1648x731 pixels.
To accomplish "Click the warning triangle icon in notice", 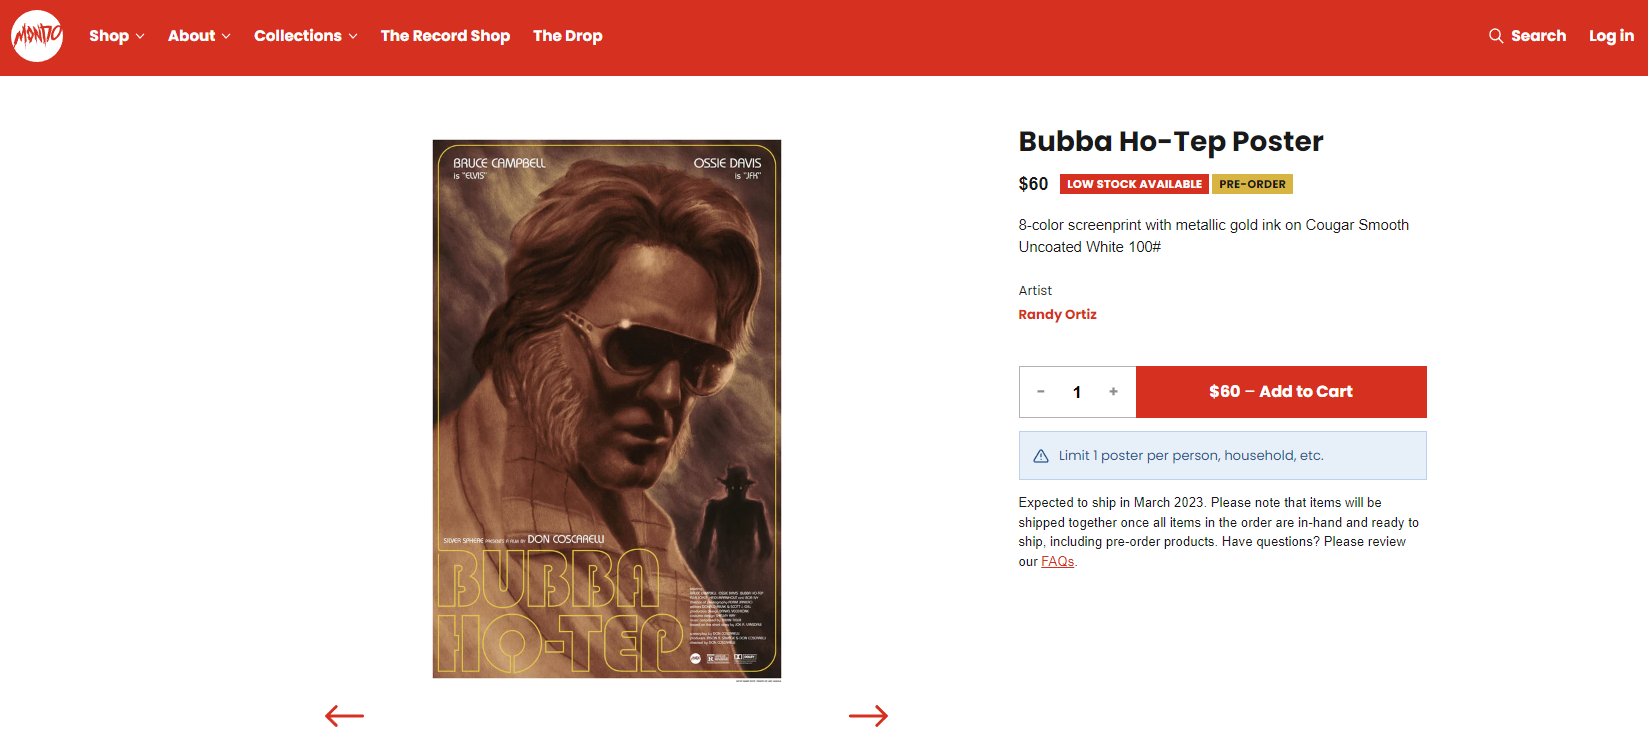I will 1040,456.
